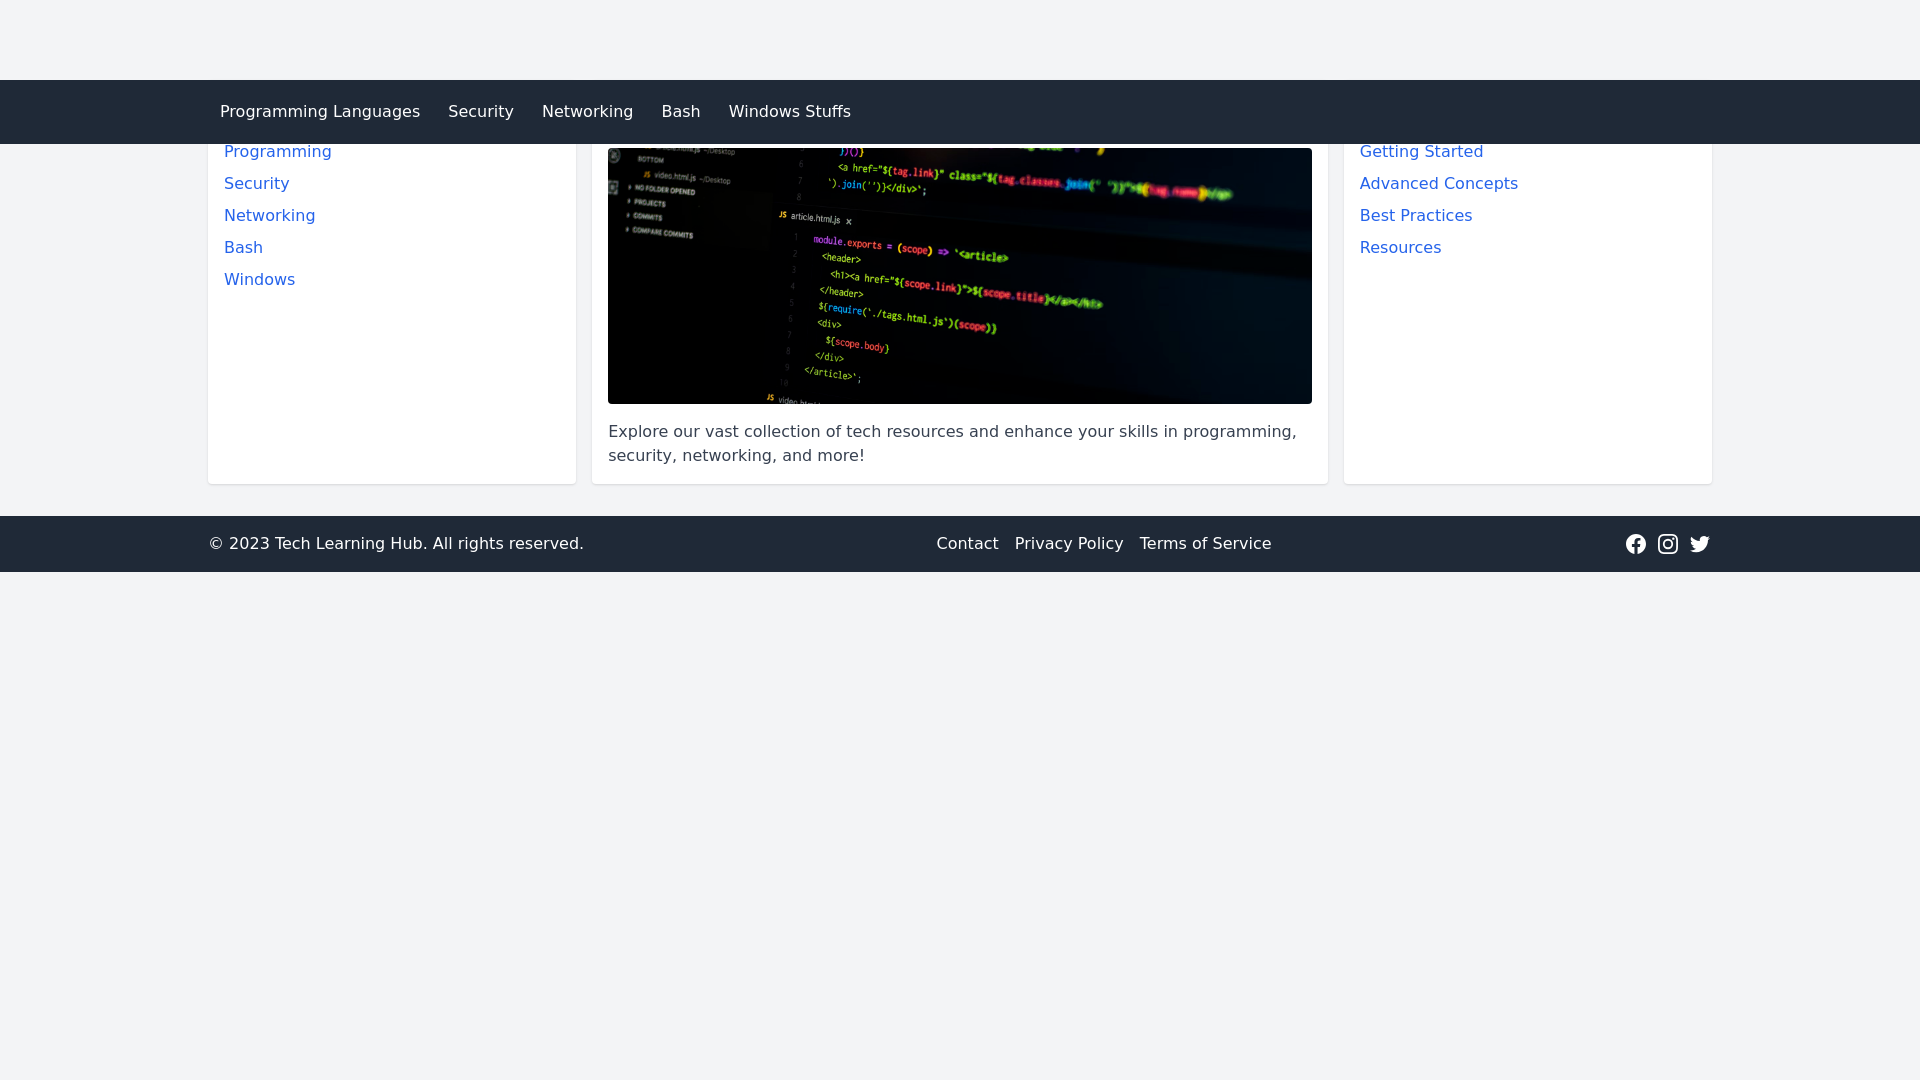Viewport: 1920px width, 1080px height.
Task: Open the Facebook page icon
Action: pyautogui.click(x=1636, y=543)
